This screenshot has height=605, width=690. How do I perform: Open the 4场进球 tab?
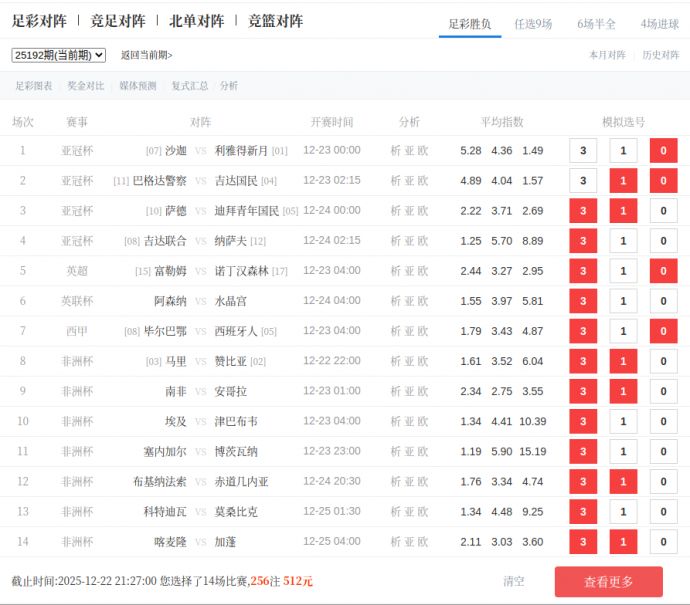click(x=659, y=24)
